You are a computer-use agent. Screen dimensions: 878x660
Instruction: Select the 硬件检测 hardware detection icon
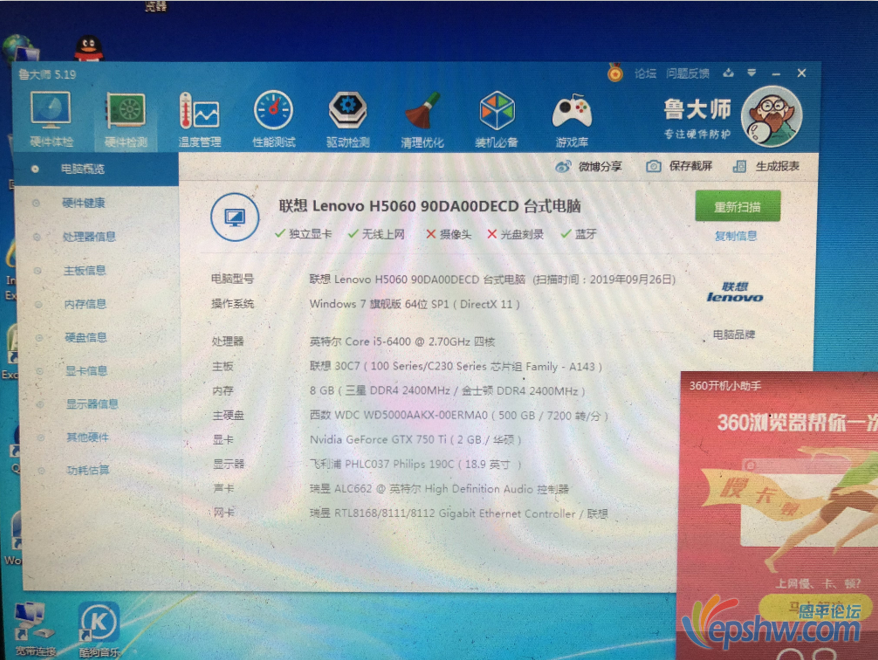pyautogui.click(x=125, y=119)
